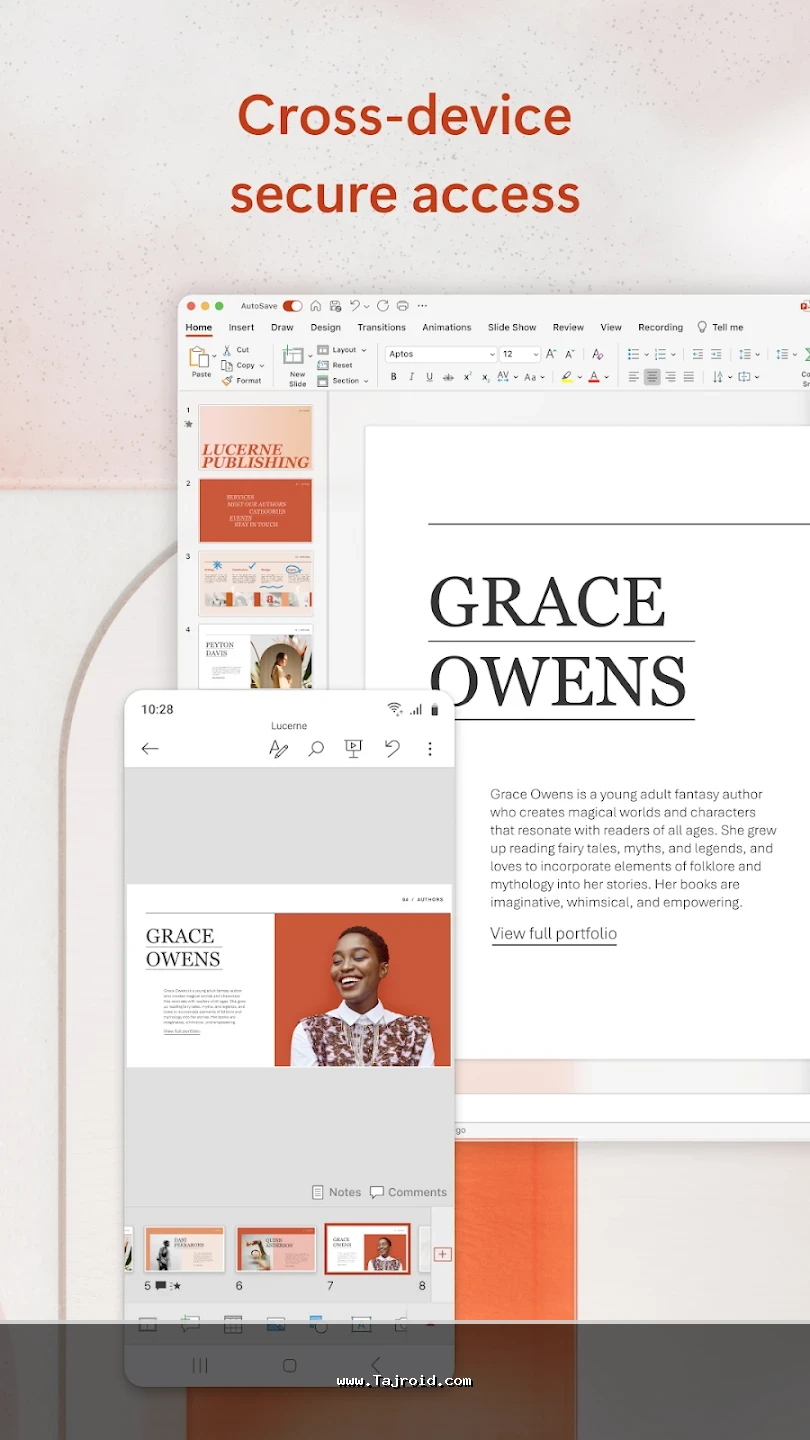Viewport: 810px width, 1440px height.
Task: Select Lucerne Publishing slide 1 thumbnail
Action: (x=256, y=438)
